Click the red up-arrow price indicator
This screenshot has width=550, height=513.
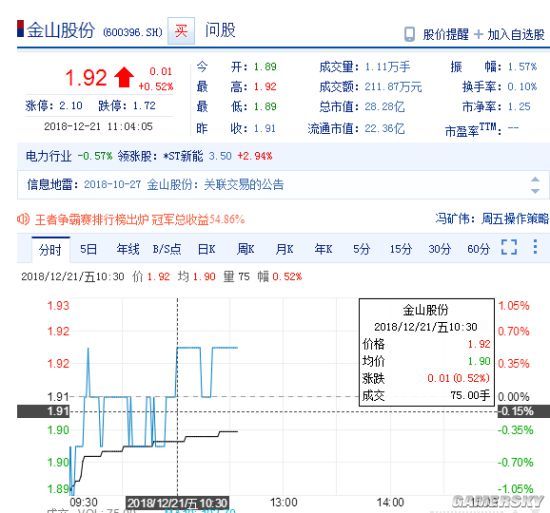[x=124, y=77]
